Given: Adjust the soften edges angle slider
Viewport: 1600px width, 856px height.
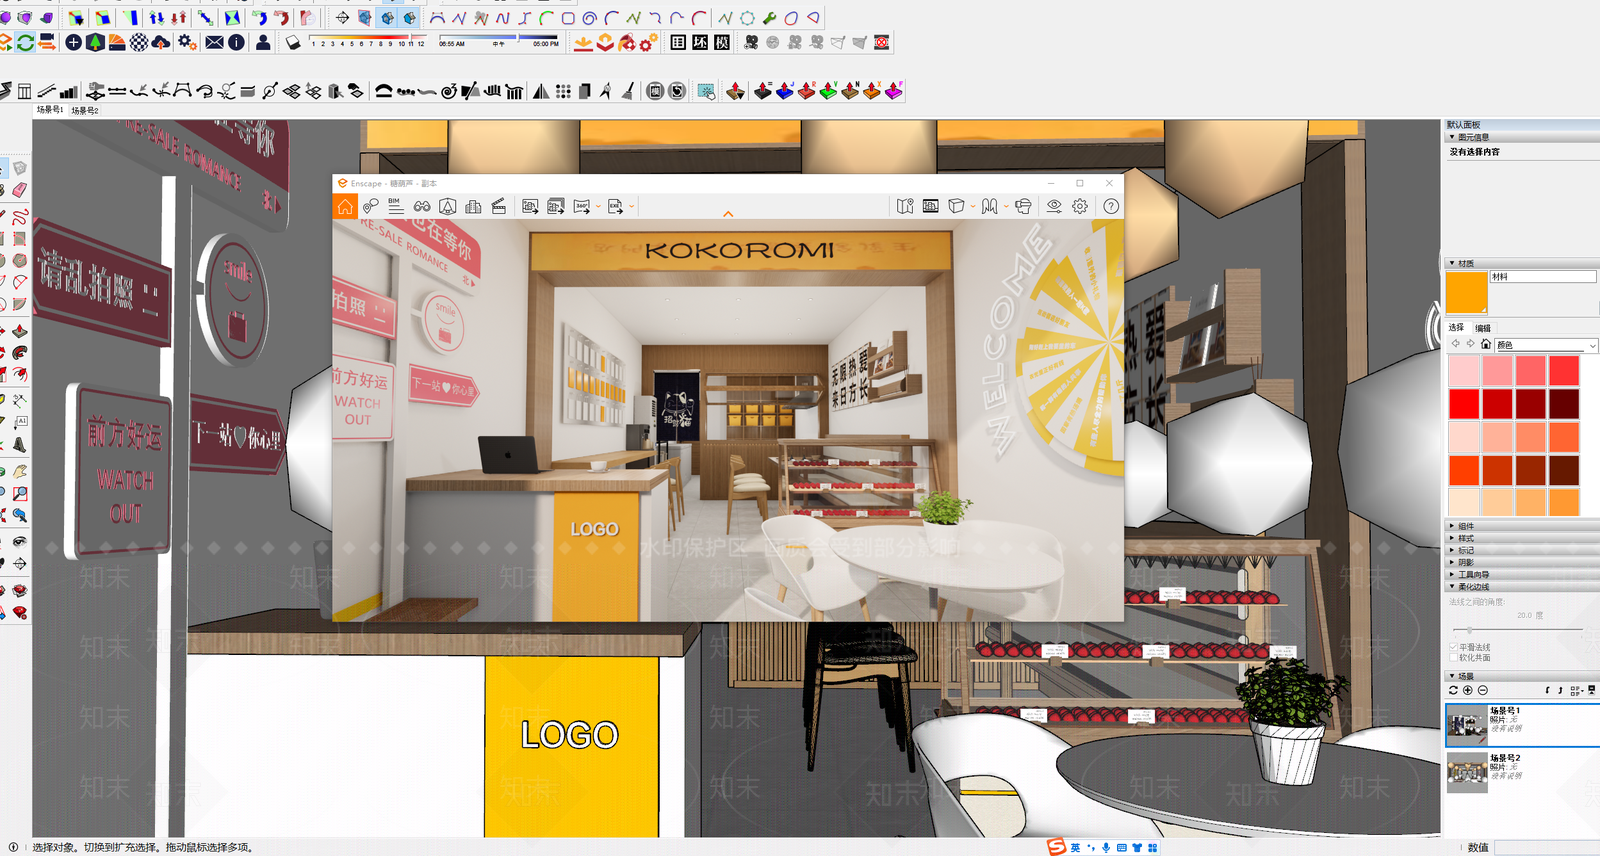Looking at the screenshot, I should [x=1469, y=629].
